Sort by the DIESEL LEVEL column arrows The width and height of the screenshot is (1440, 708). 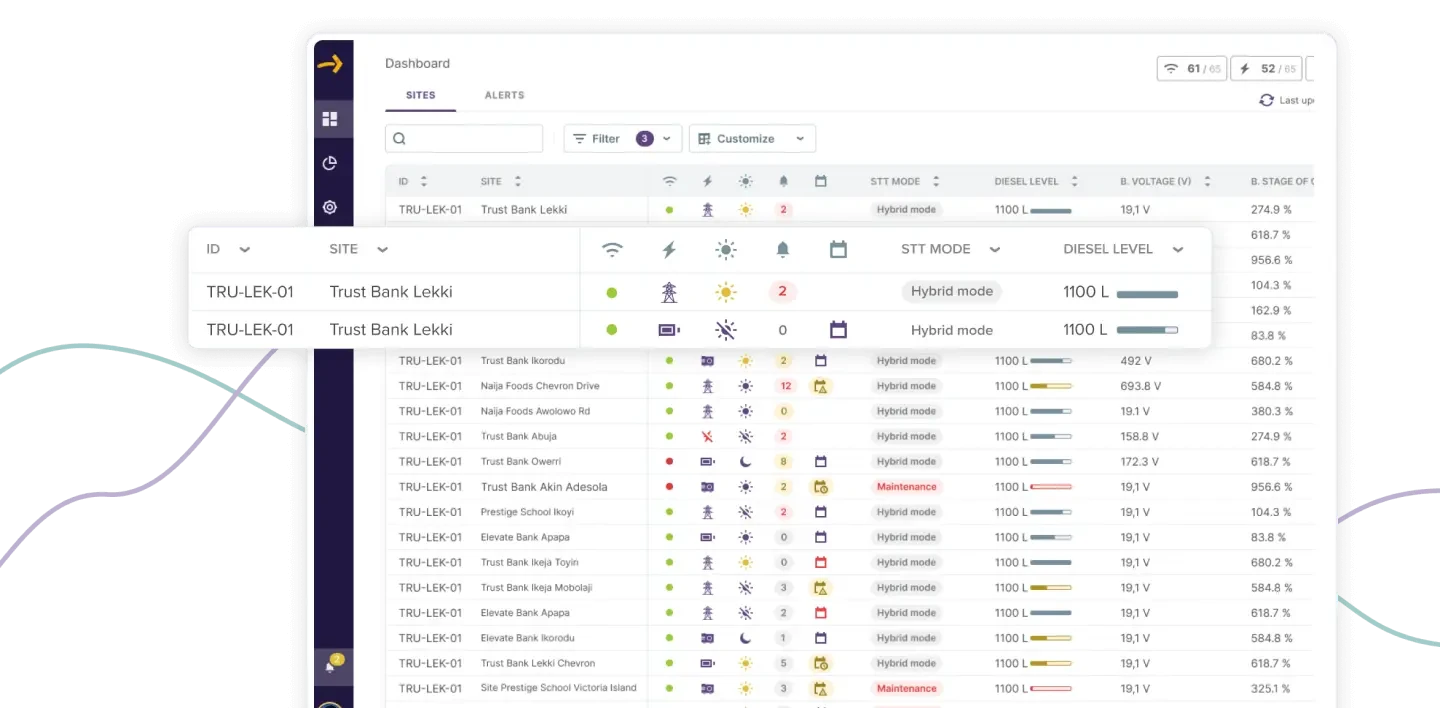click(x=1074, y=182)
